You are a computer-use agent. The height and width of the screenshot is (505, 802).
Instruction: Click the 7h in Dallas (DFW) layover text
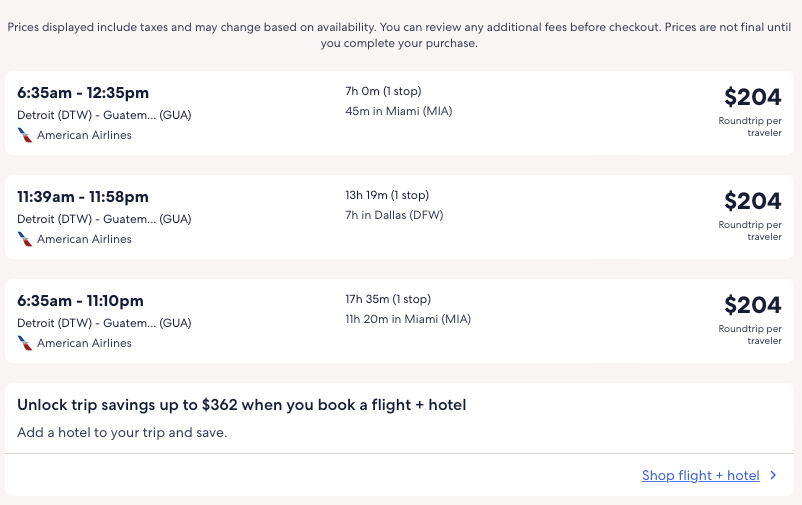[x=394, y=215]
